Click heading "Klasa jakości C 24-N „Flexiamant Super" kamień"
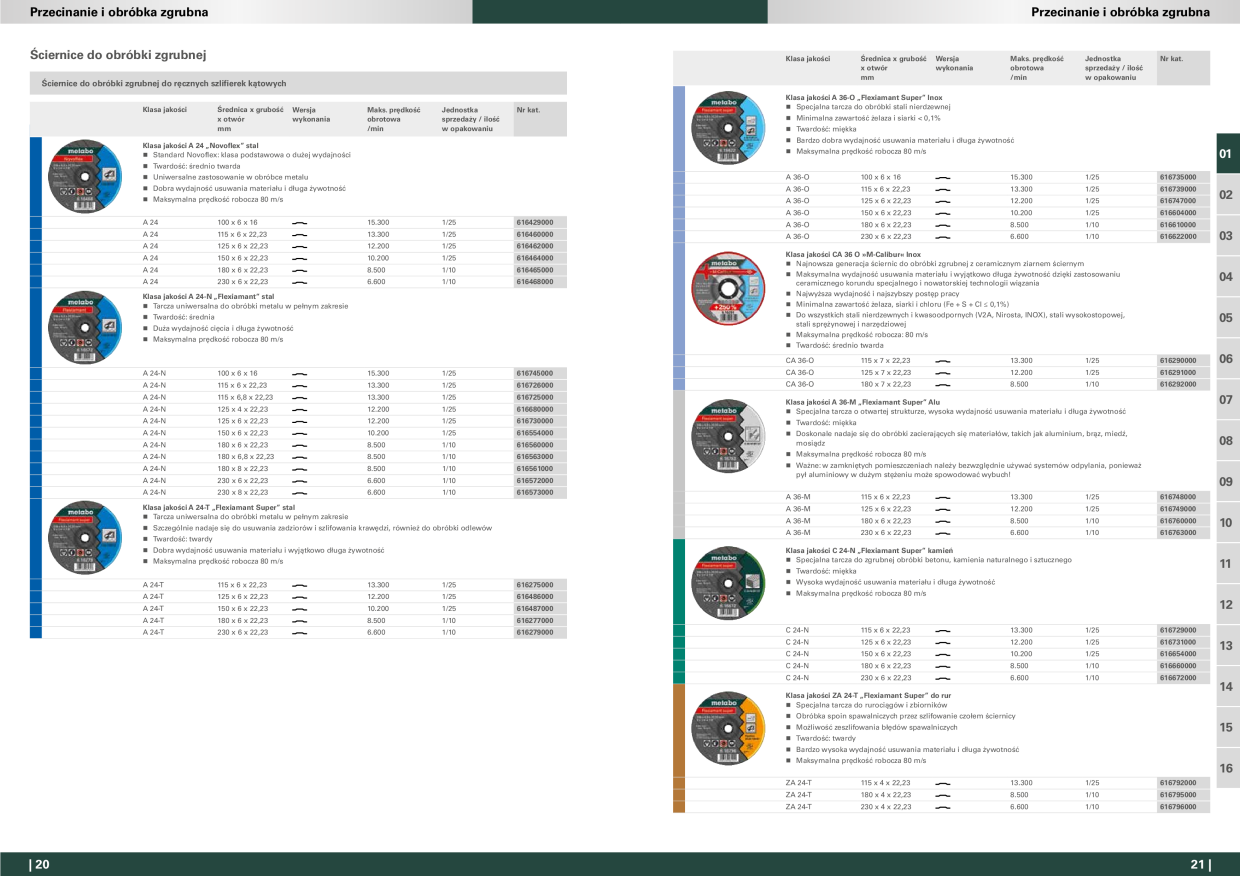Viewport: 1240px width, 876px height. pyautogui.click(x=868, y=551)
